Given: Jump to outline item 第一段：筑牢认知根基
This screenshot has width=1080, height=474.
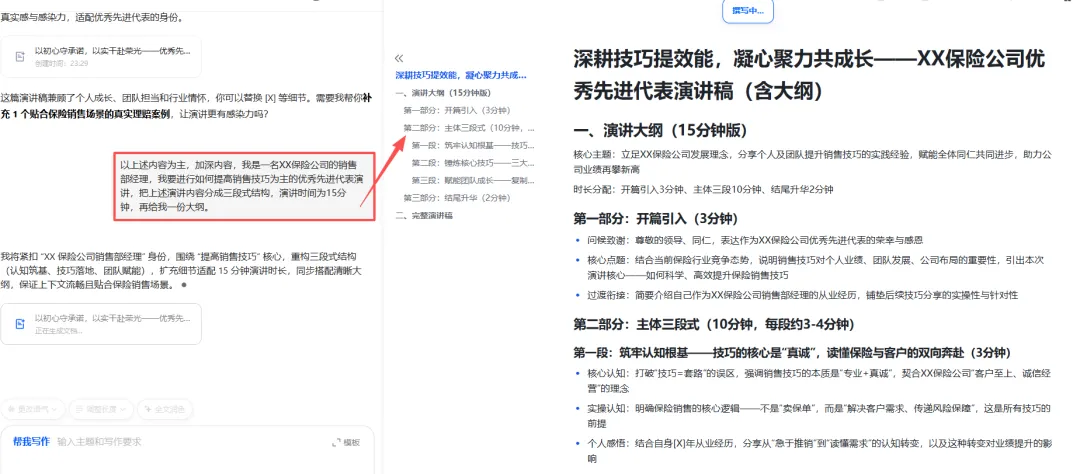Looking at the screenshot, I should [x=473, y=145].
